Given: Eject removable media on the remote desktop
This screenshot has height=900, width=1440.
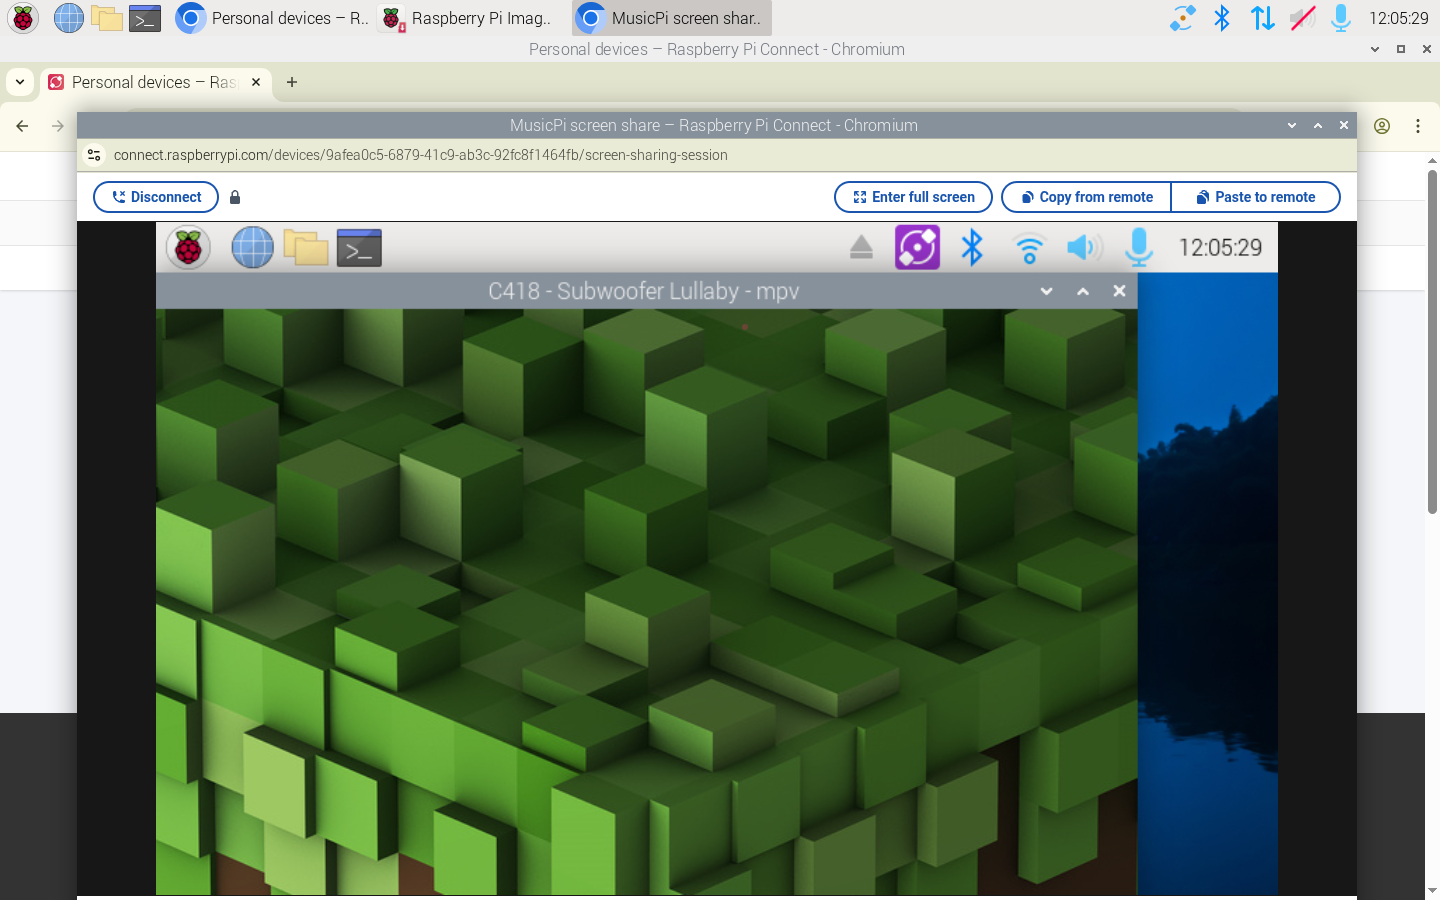Looking at the screenshot, I should click(x=860, y=247).
